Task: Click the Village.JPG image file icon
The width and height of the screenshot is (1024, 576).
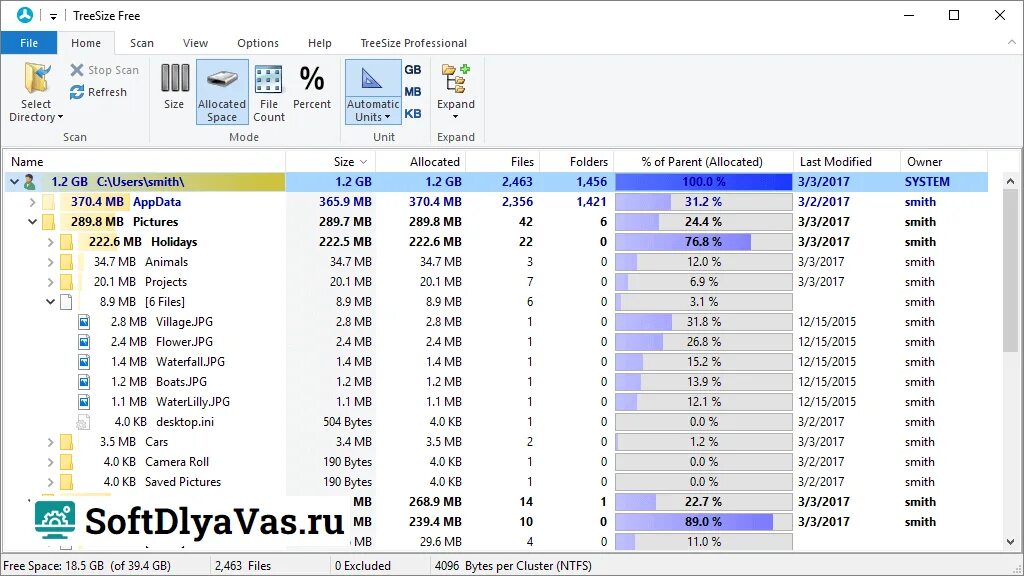Action: [84, 322]
